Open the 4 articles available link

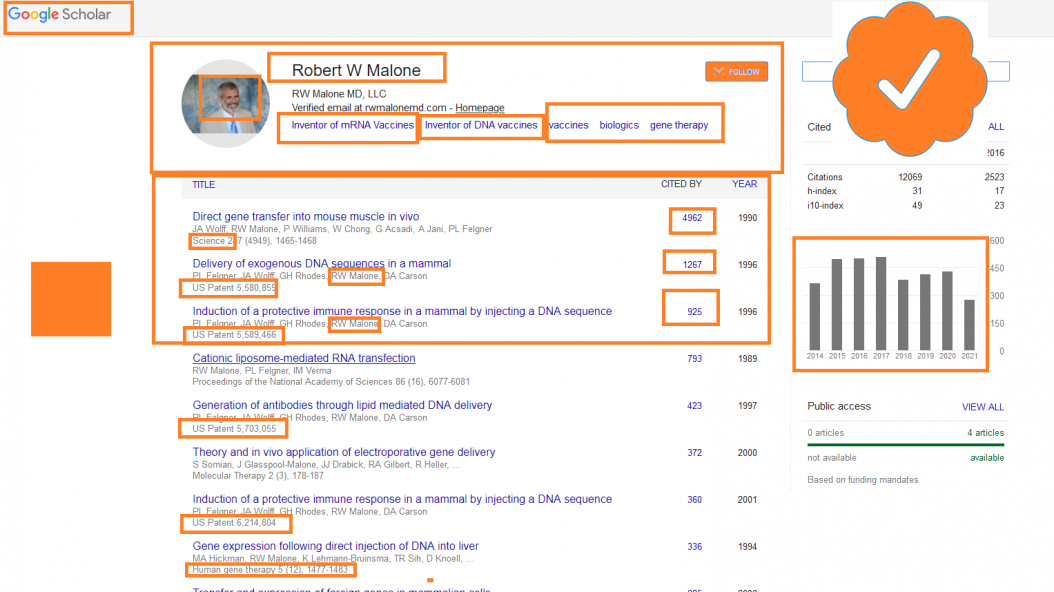[985, 433]
